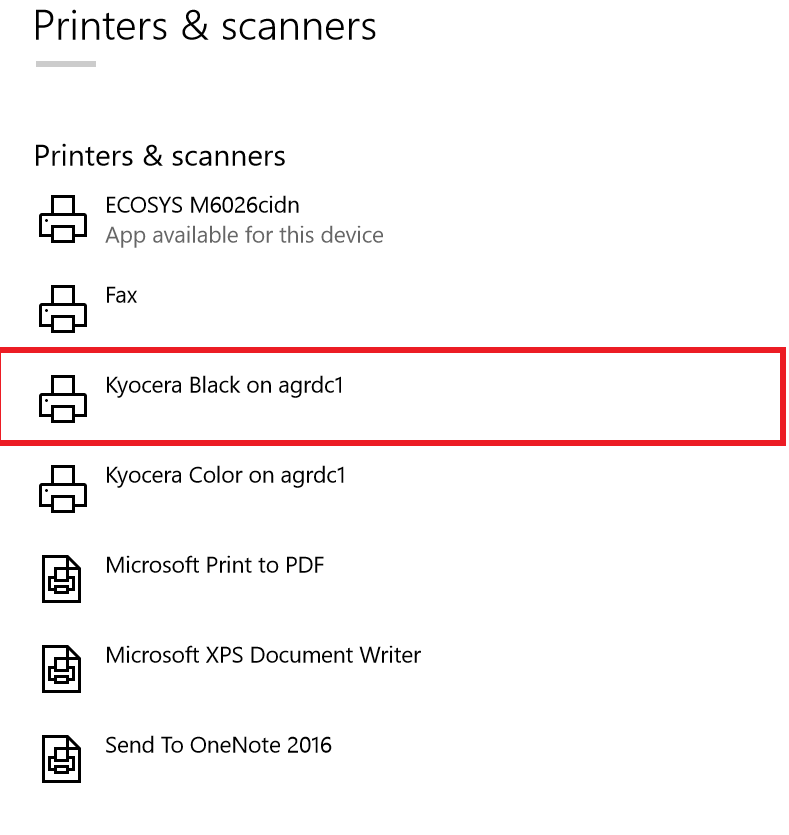
Task: Open the Send To OneNote 2016 label
Action: [x=218, y=745]
